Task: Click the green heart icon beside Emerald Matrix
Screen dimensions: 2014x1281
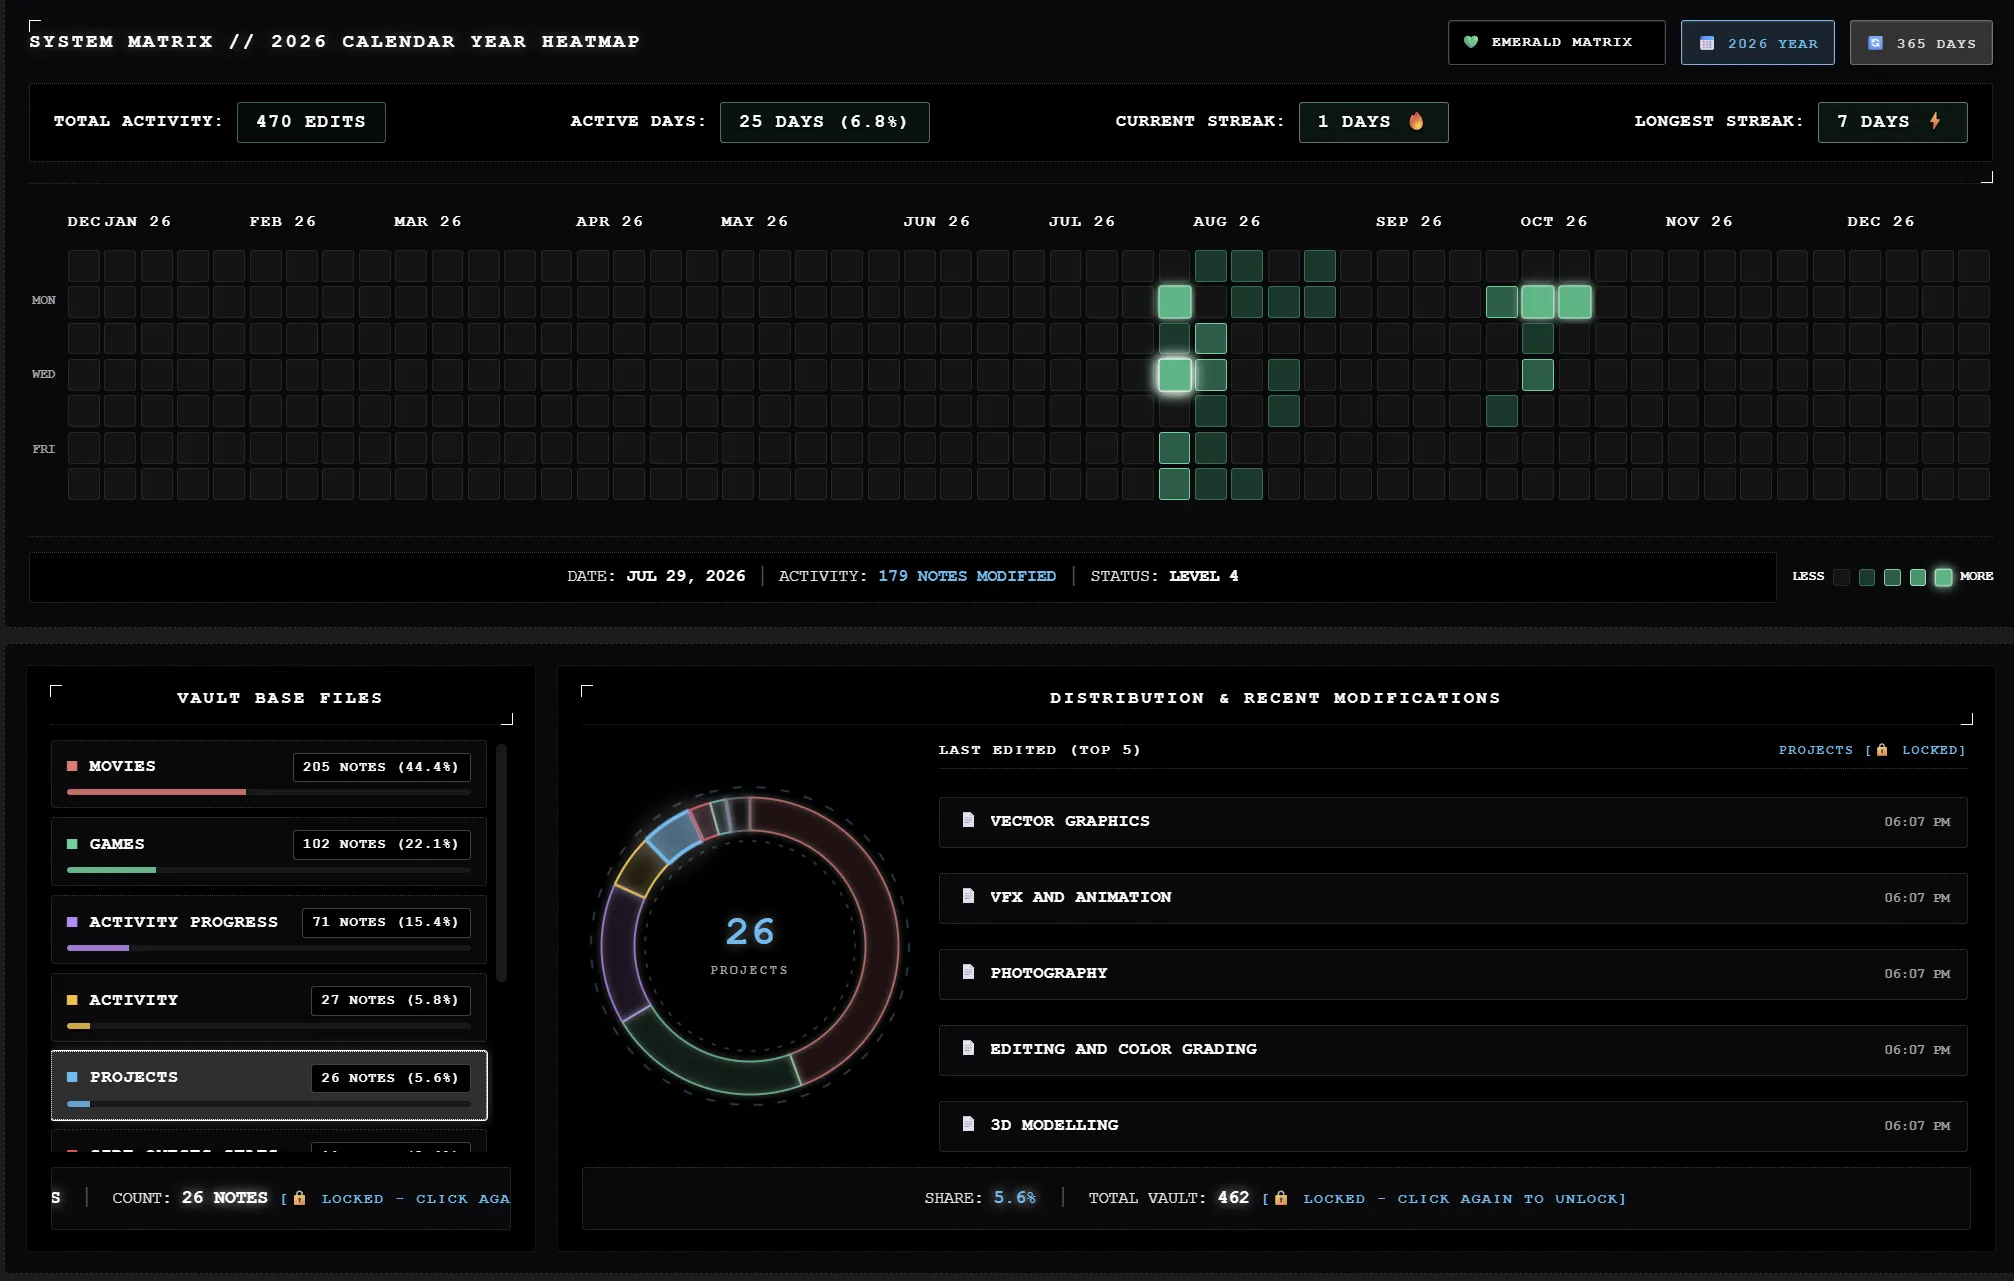Action: (1471, 42)
